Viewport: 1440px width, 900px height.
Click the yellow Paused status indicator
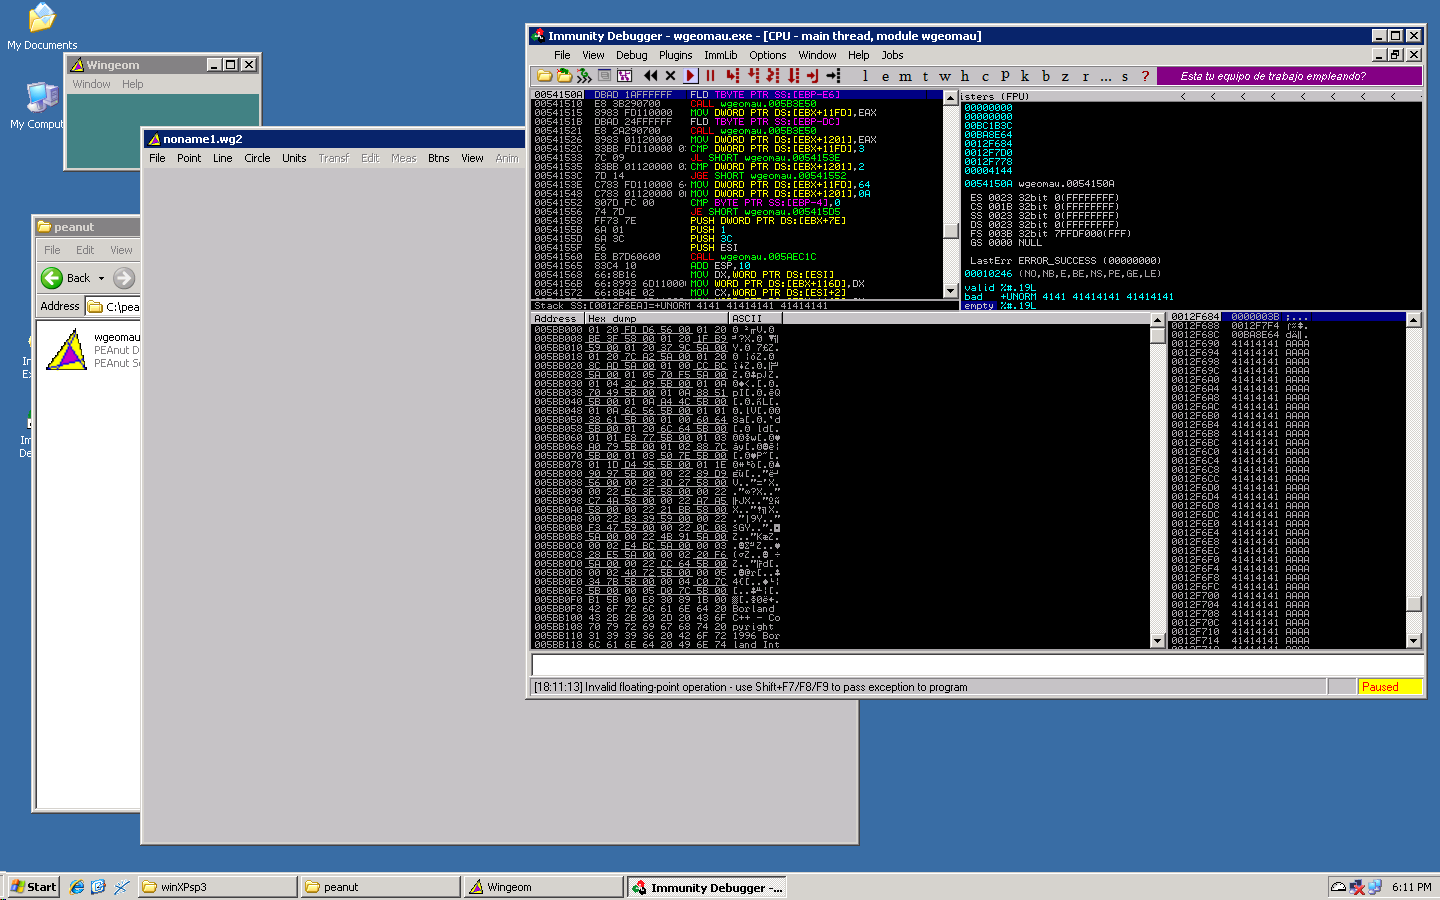pos(1389,687)
